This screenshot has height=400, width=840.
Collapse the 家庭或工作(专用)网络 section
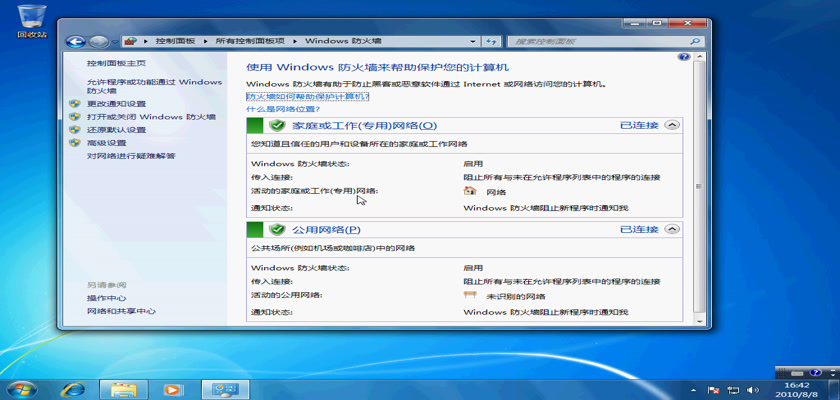671,125
